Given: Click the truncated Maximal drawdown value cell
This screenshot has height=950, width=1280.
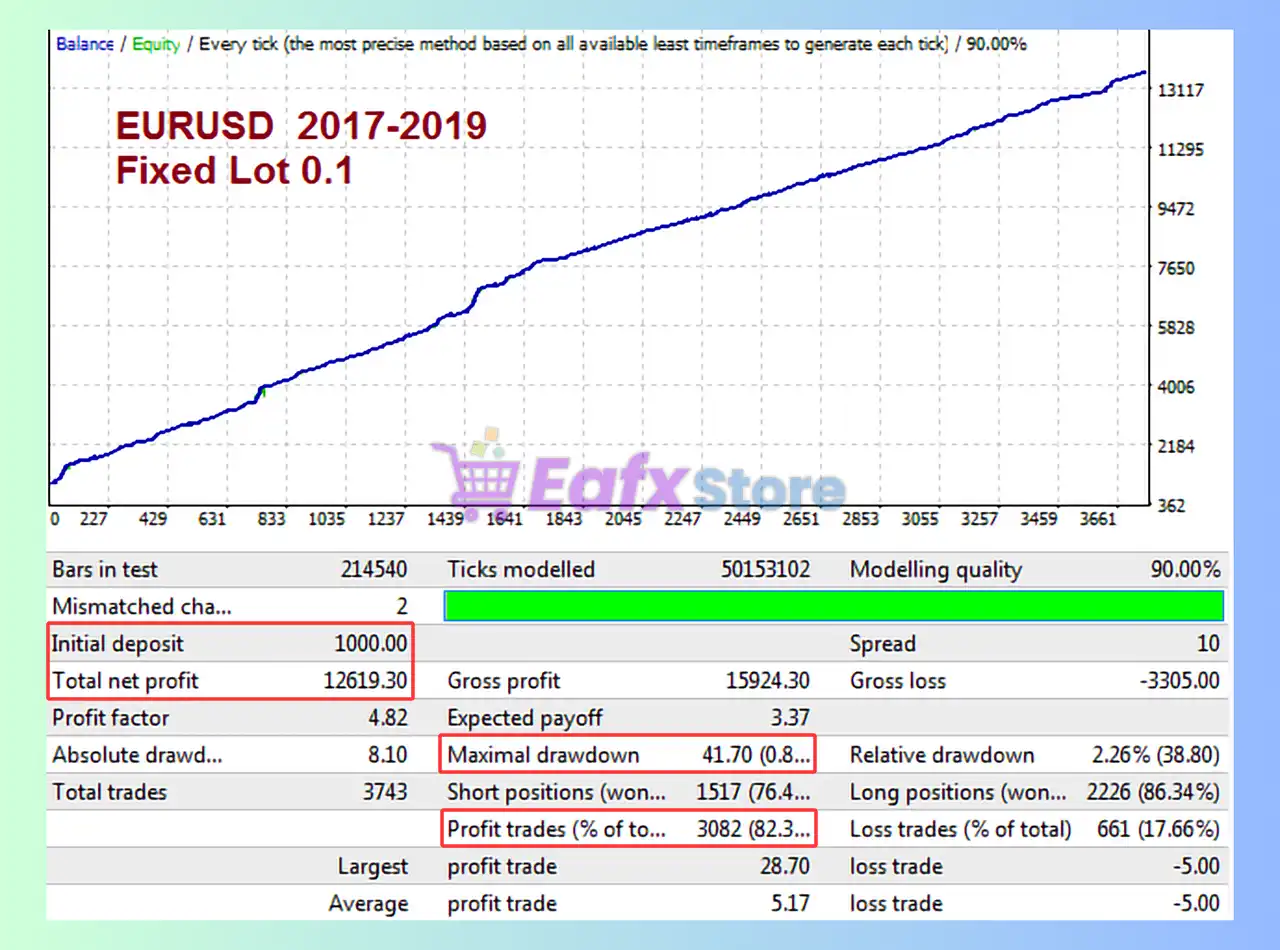Looking at the screenshot, I should click(x=755, y=755).
